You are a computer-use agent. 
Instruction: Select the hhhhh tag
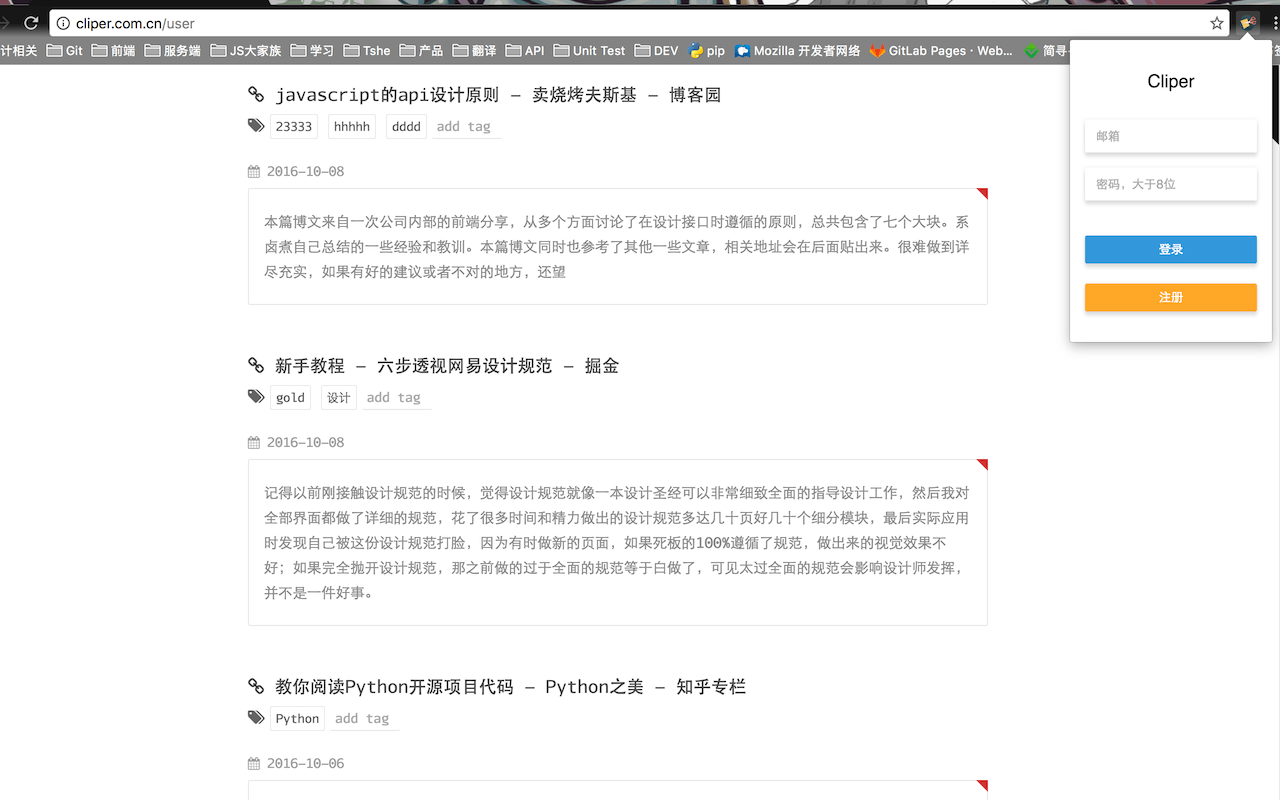coord(352,126)
